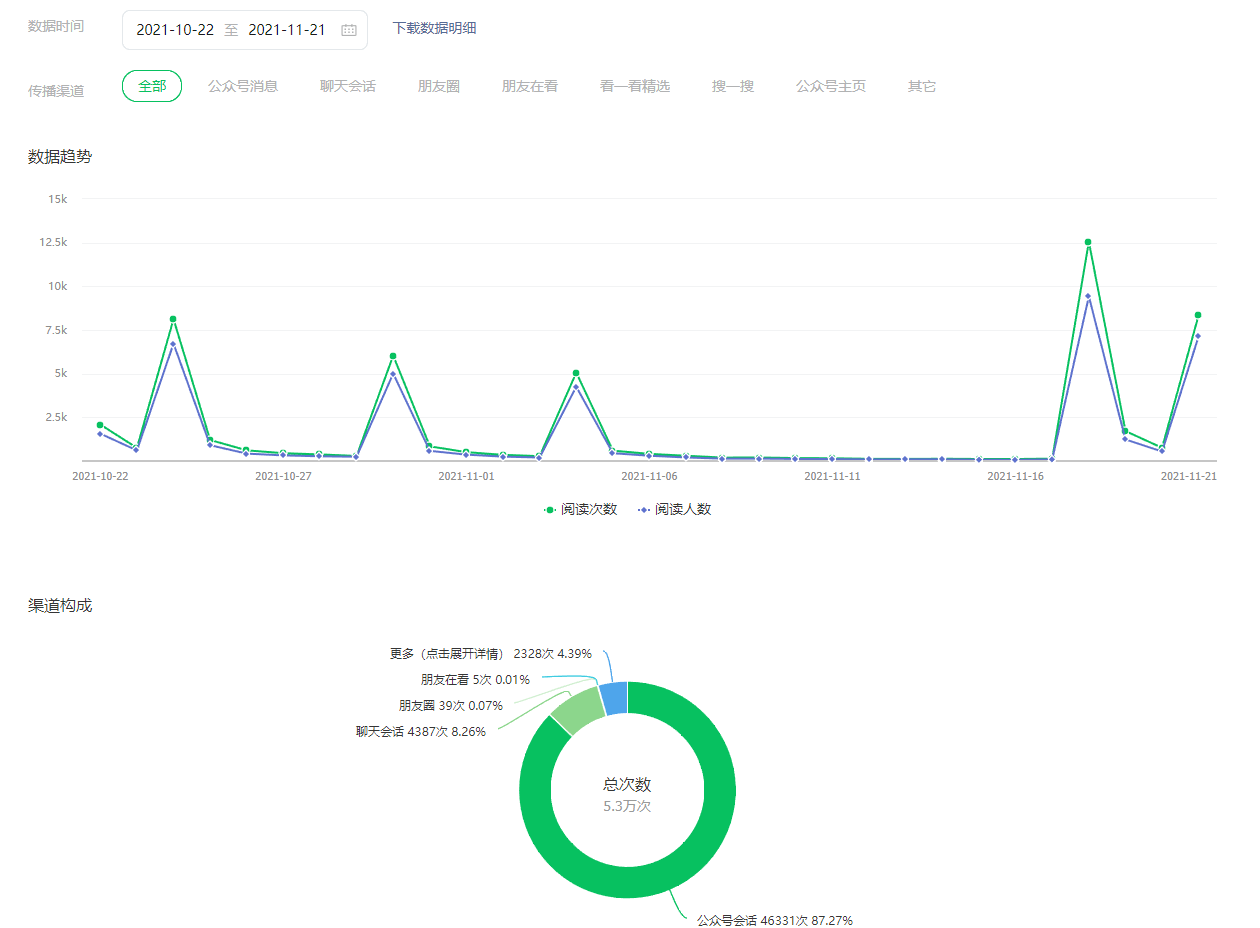This screenshot has width=1260, height=928.
Task: Click 下载数据明细 download link
Action: point(434,28)
